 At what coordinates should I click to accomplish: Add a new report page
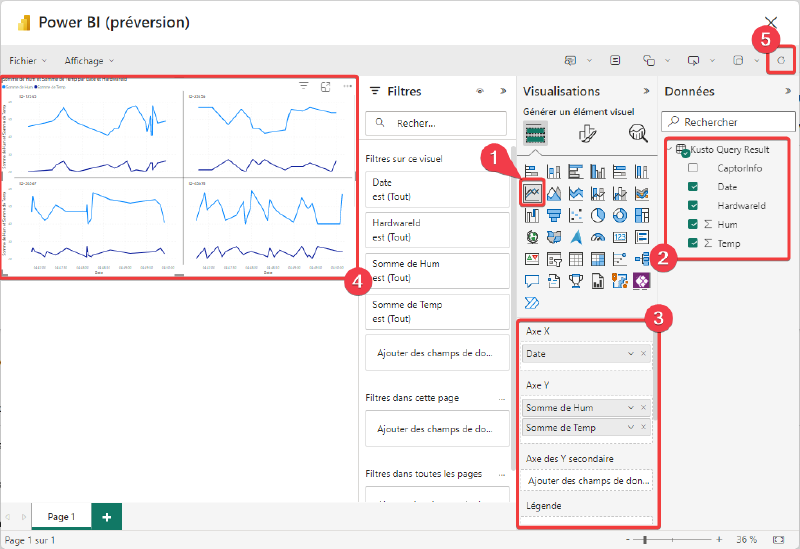(107, 517)
